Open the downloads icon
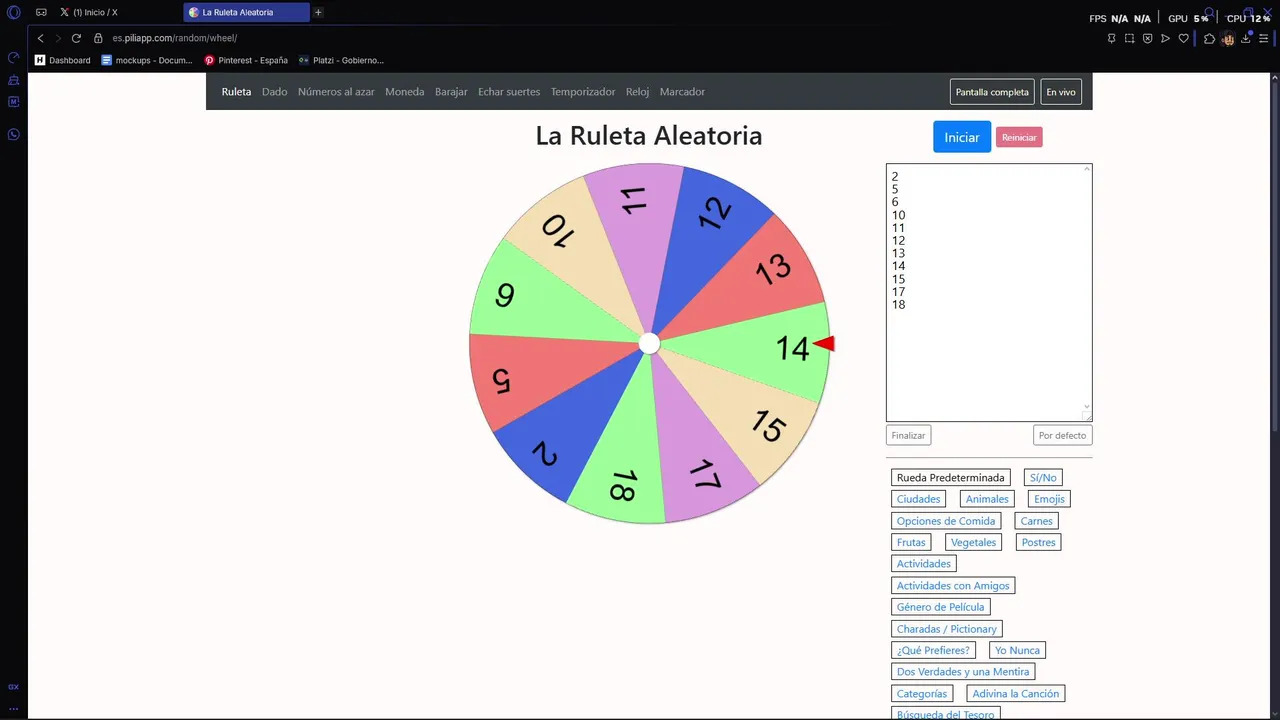 1246,38
